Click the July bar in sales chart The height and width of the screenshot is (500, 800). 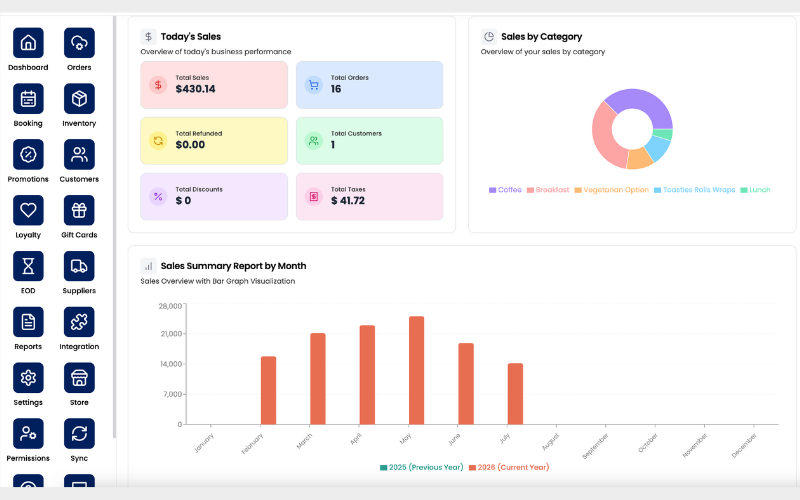(x=515, y=394)
